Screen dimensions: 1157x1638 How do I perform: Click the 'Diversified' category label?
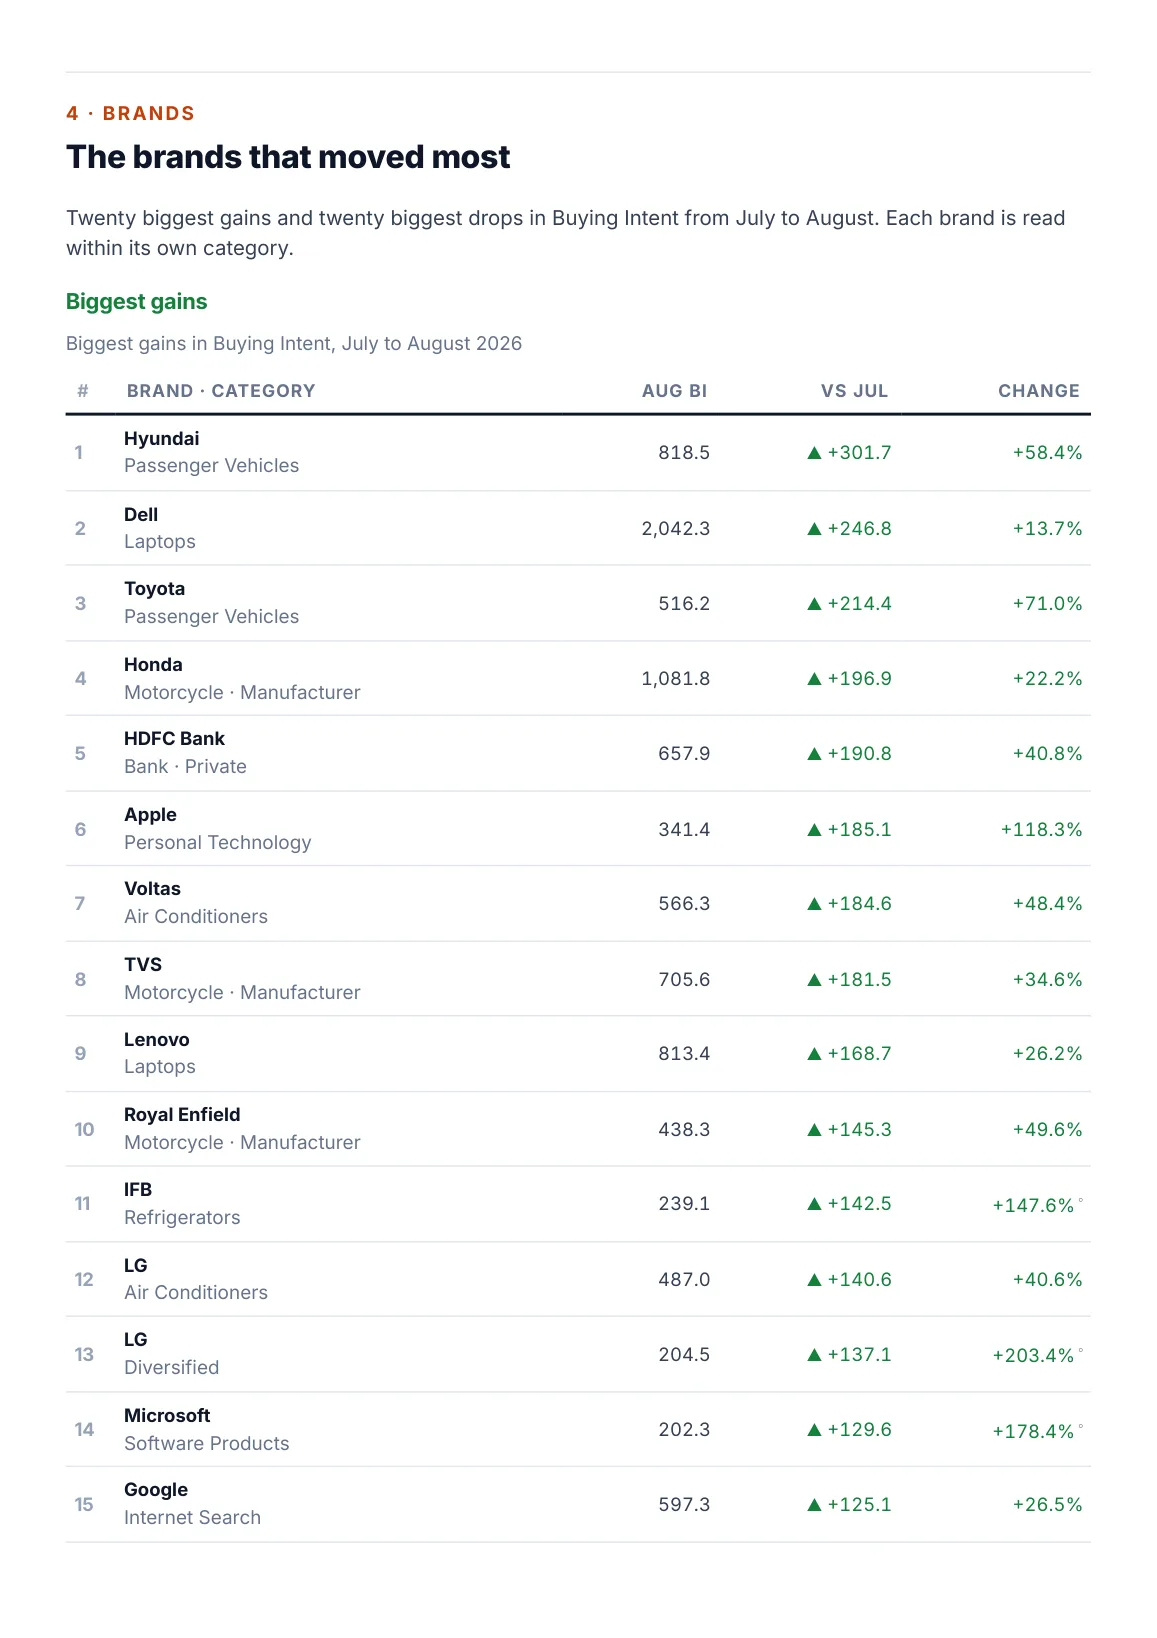[172, 1368]
